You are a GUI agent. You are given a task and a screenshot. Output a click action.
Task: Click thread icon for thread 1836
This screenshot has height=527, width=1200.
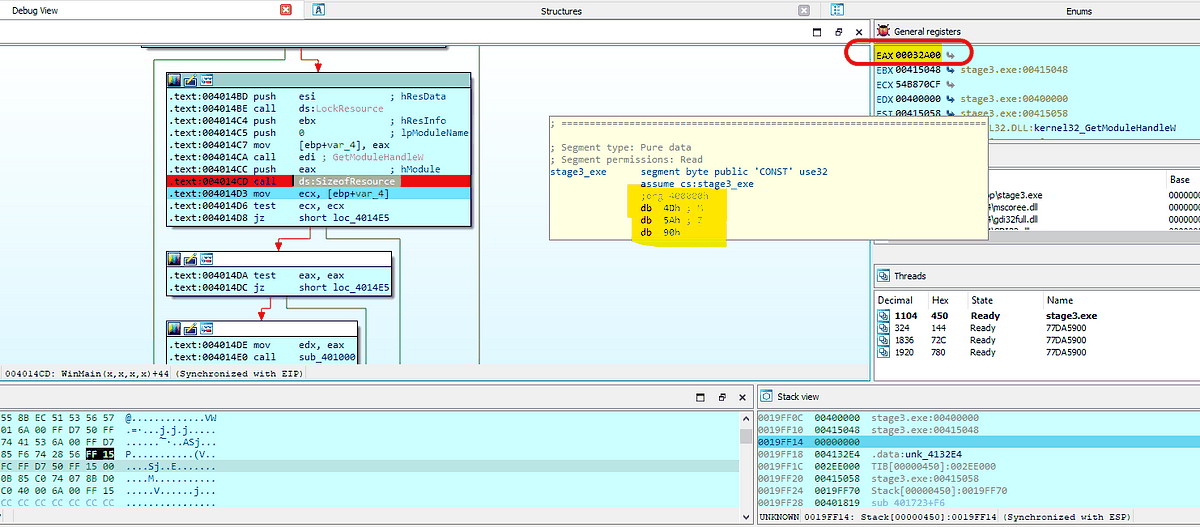883,340
